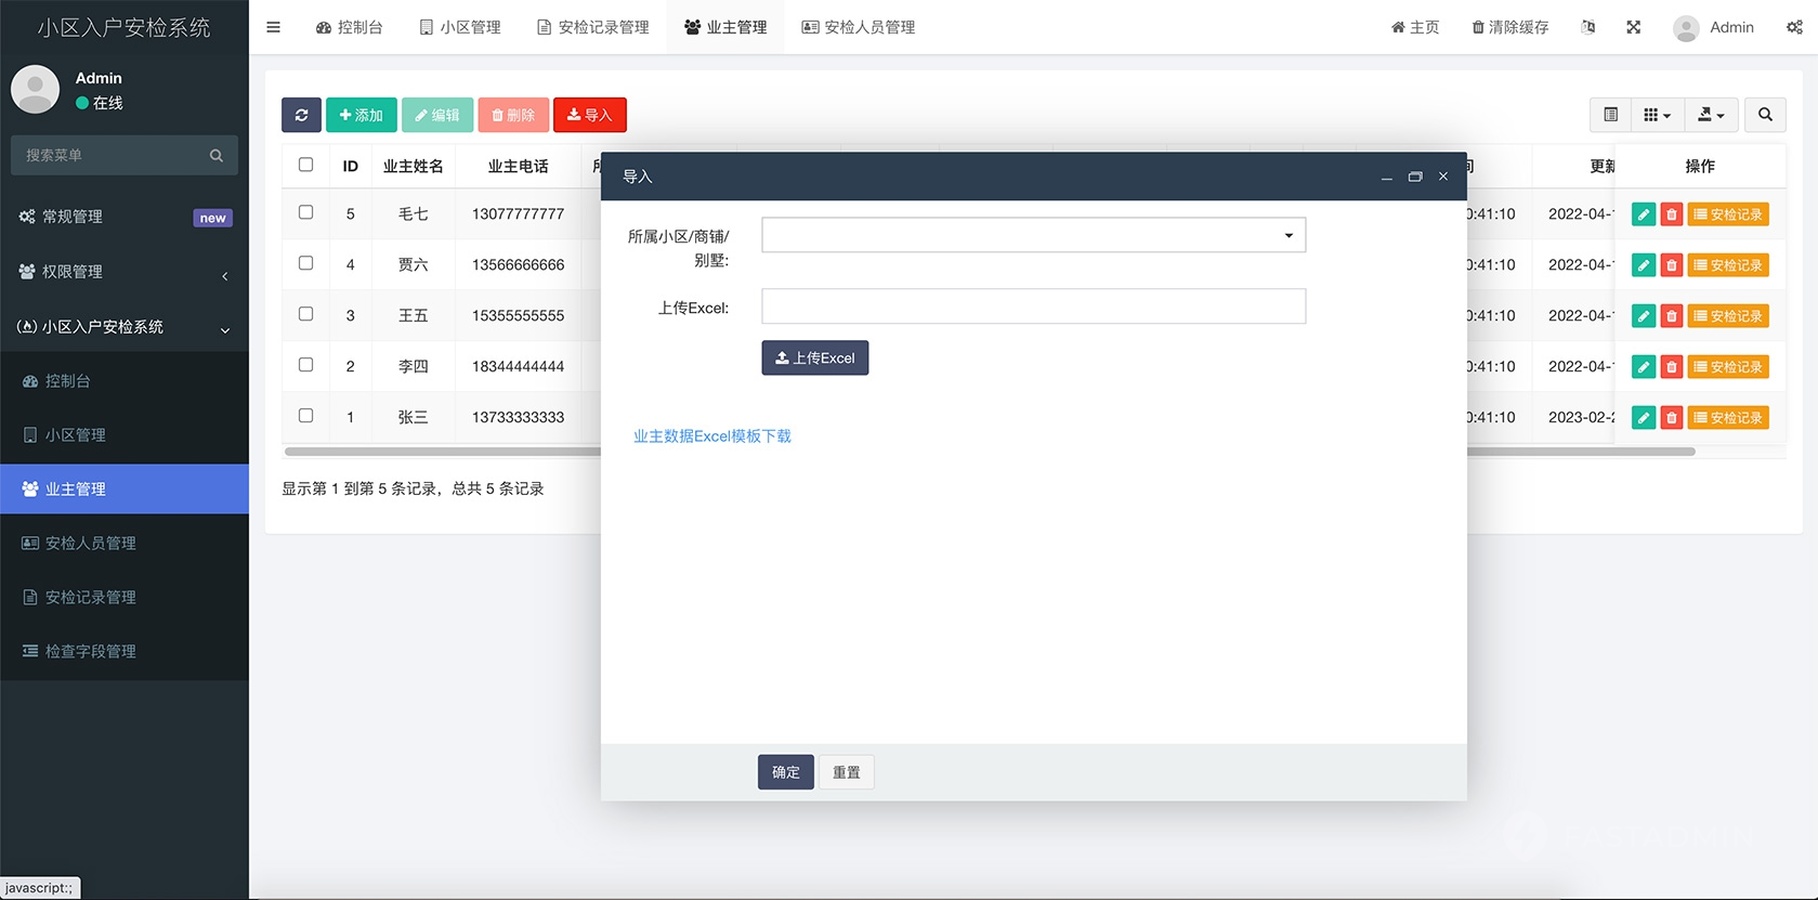Image resolution: width=1818 pixels, height=900 pixels.
Task: Select the checkbox for 王五 row
Action: click(306, 314)
